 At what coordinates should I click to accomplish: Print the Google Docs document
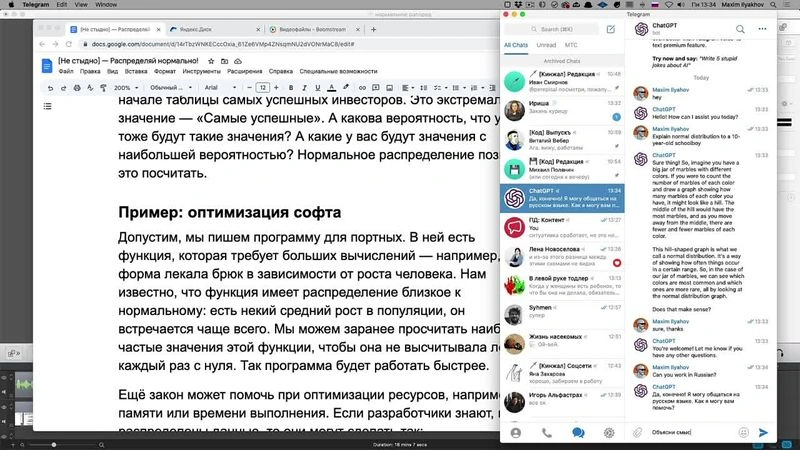click(77, 88)
